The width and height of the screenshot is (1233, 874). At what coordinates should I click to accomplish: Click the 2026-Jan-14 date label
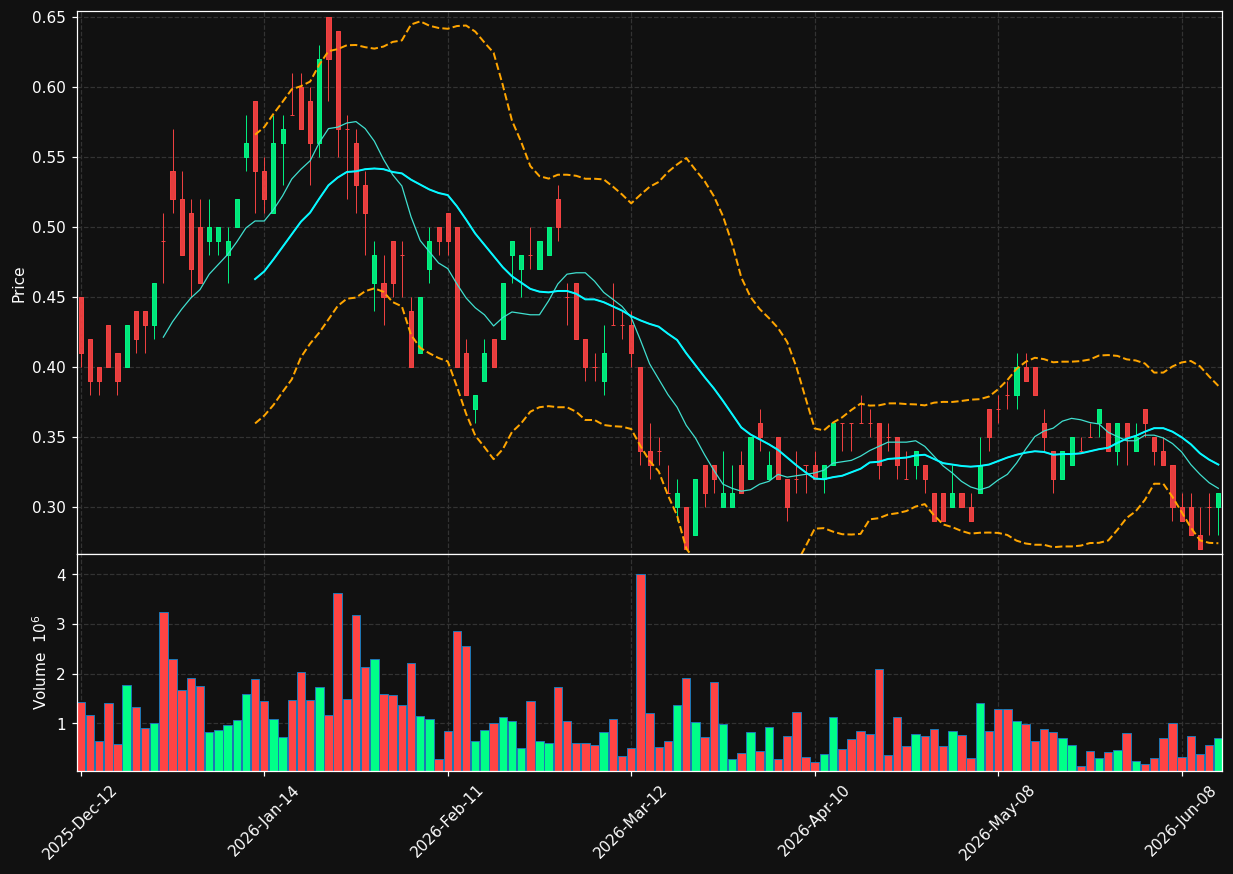263,822
